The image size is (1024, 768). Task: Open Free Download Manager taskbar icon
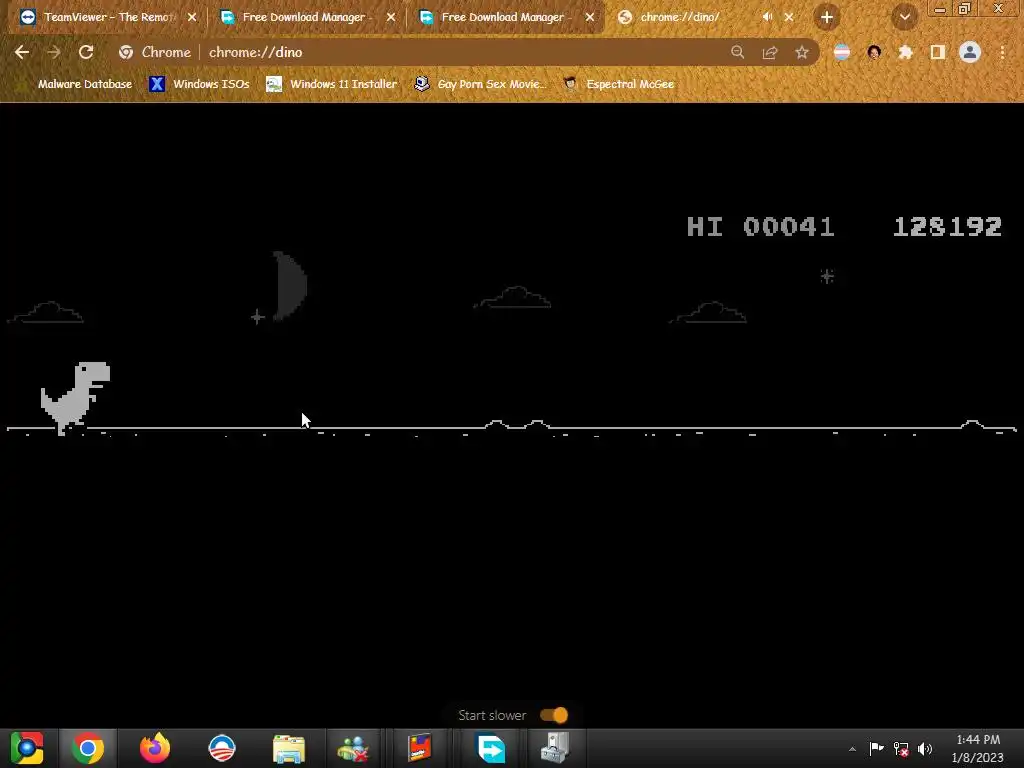coord(490,748)
